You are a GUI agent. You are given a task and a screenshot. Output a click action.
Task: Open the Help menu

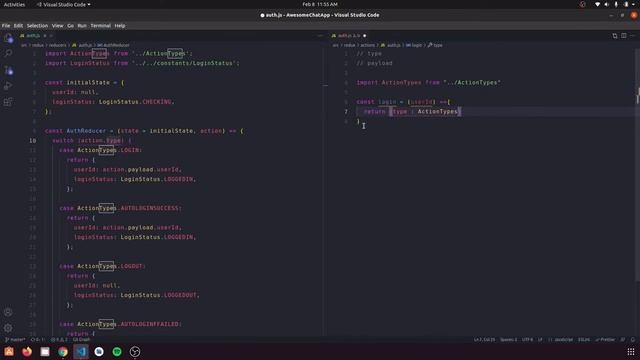coord(120,26)
